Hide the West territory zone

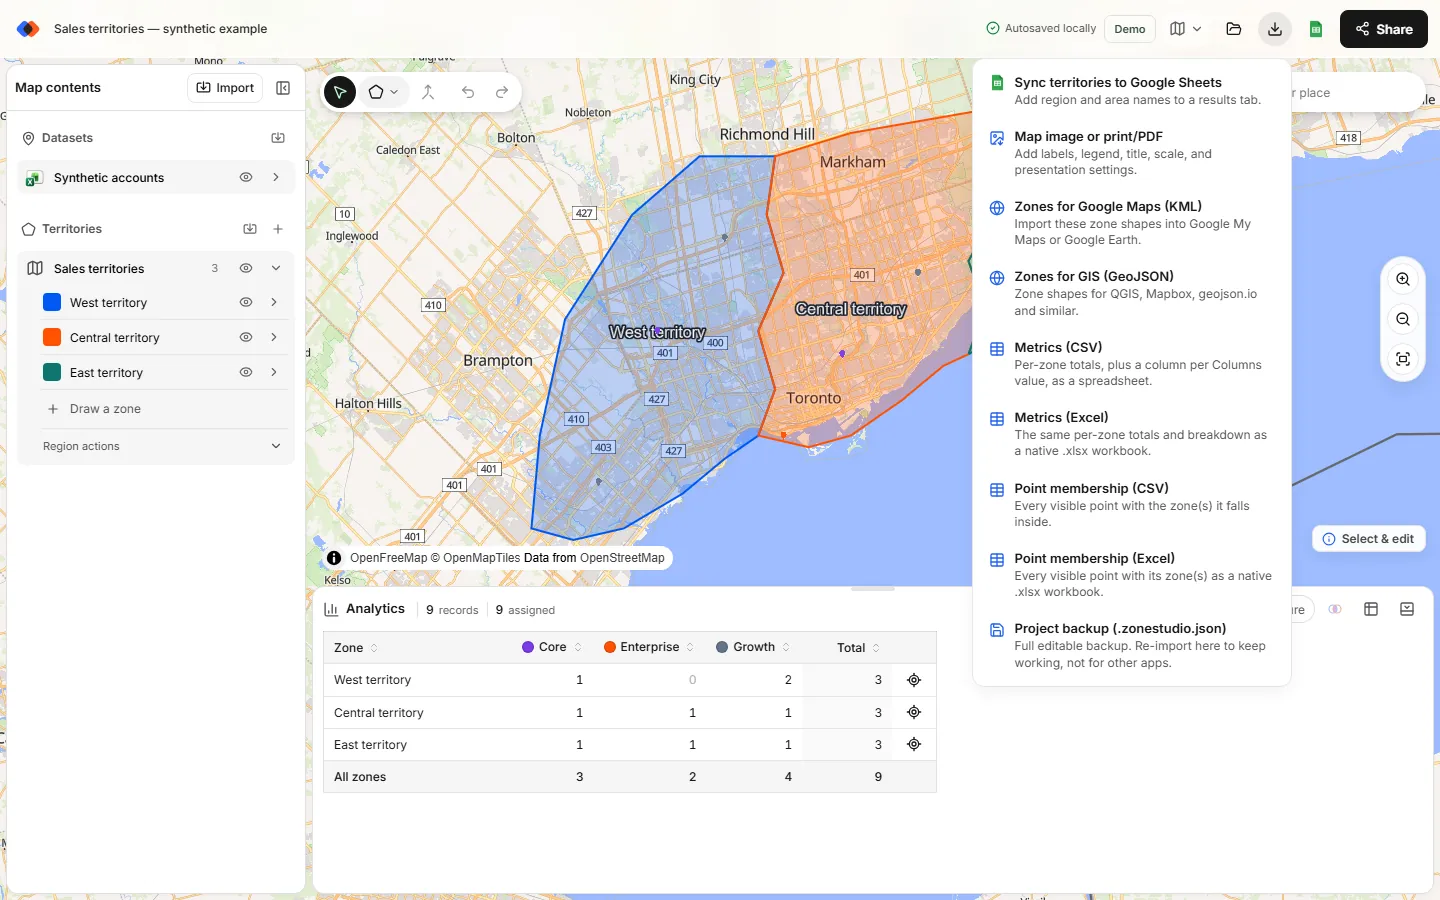click(246, 302)
